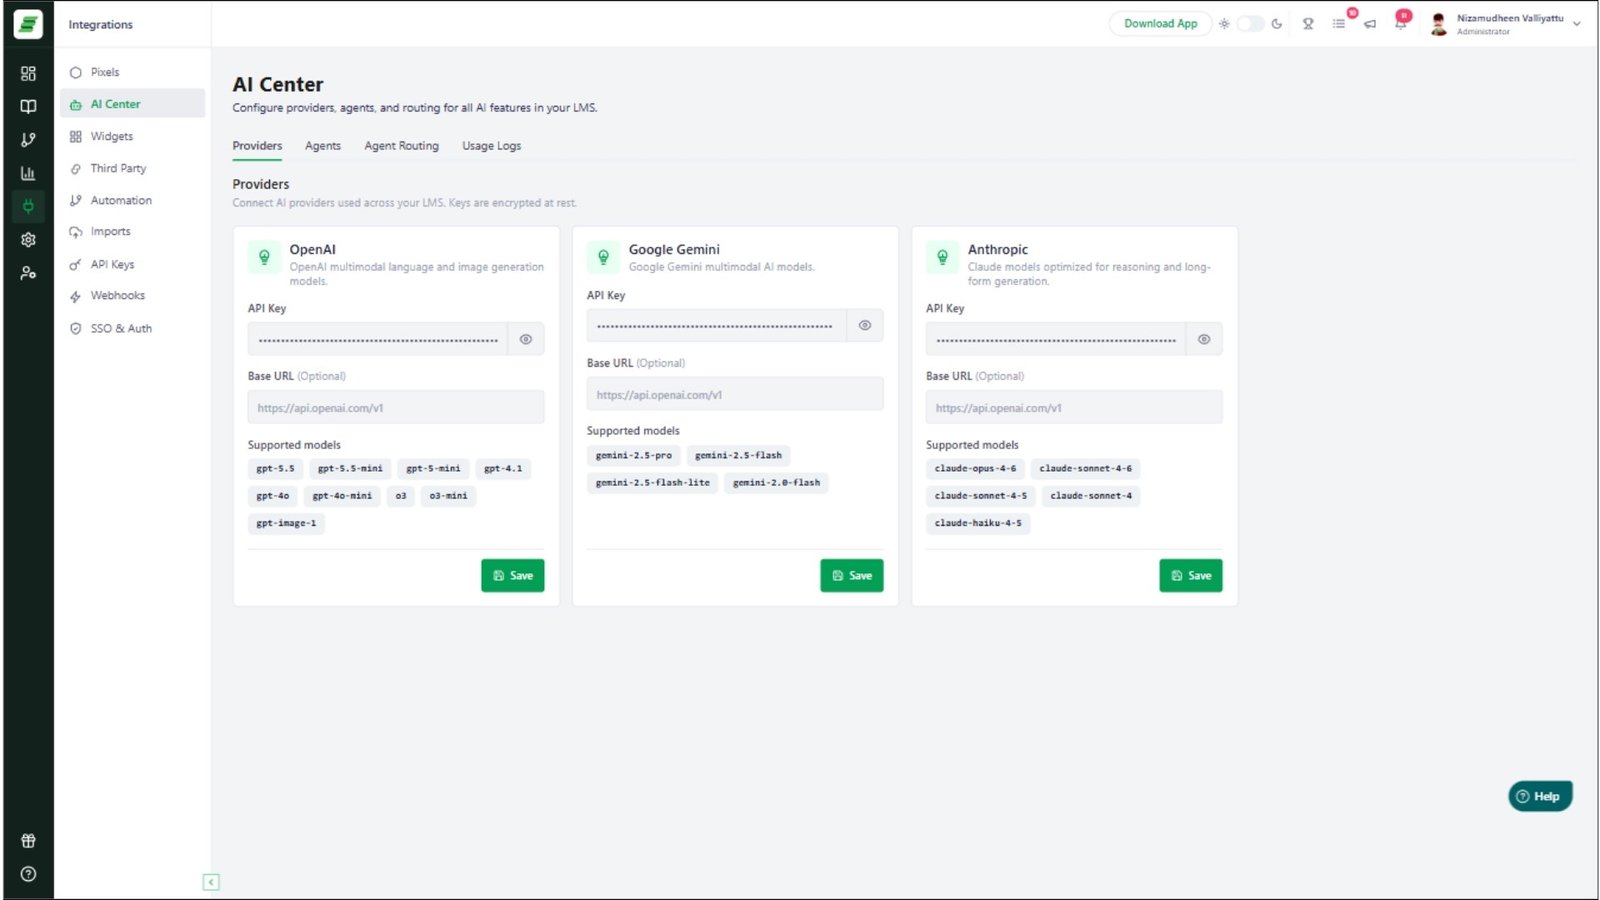Image resolution: width=1600 pixels, height=900 pixels.
Task: Open the help question mark icon at bottom left
Action: click(x=28, y=874)
